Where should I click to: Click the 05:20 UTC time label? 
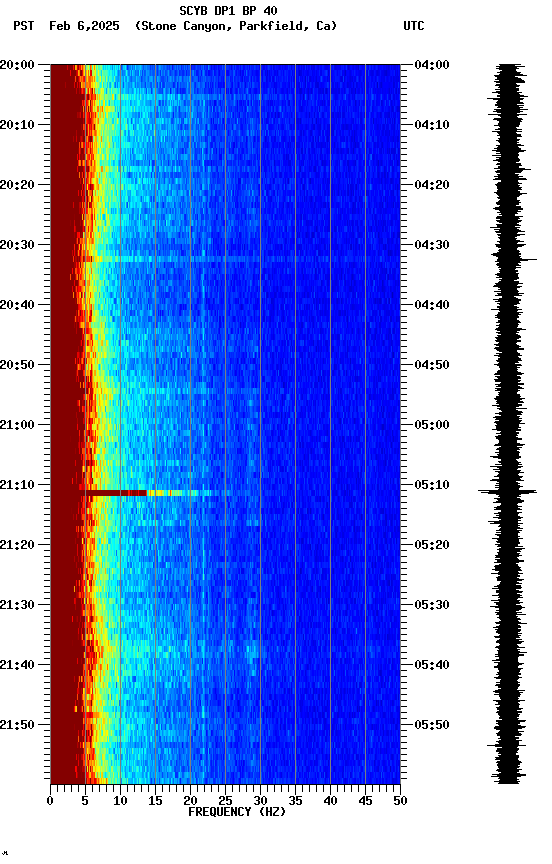click(432, 545)
